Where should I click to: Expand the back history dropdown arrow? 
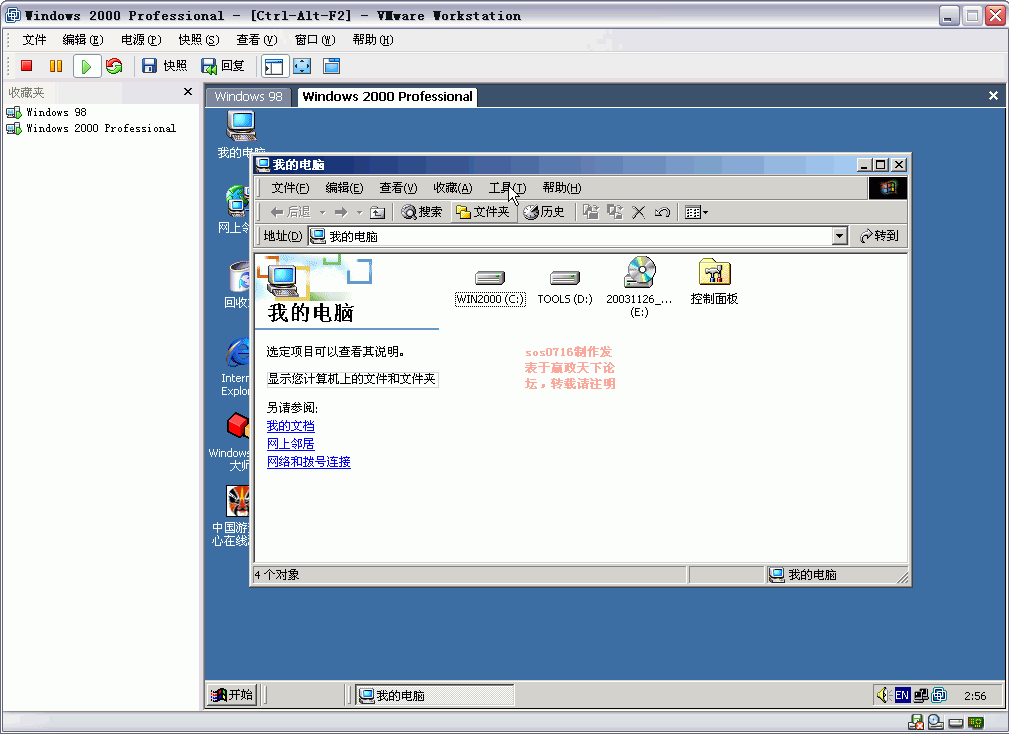click(322, 212)
